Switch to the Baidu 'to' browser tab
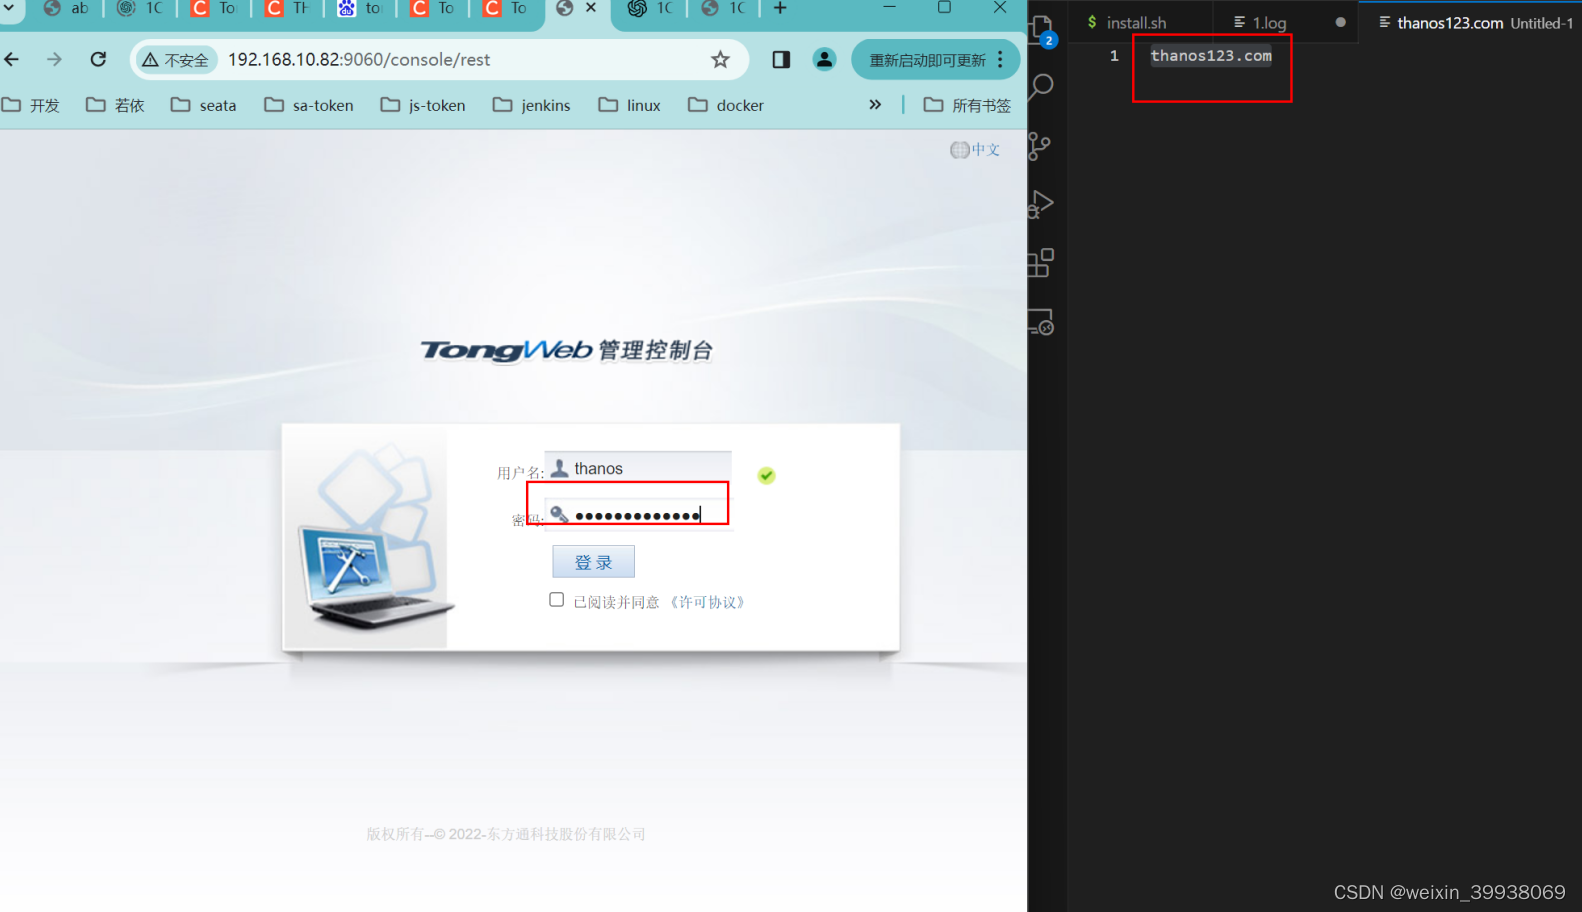 click(361, 9)
